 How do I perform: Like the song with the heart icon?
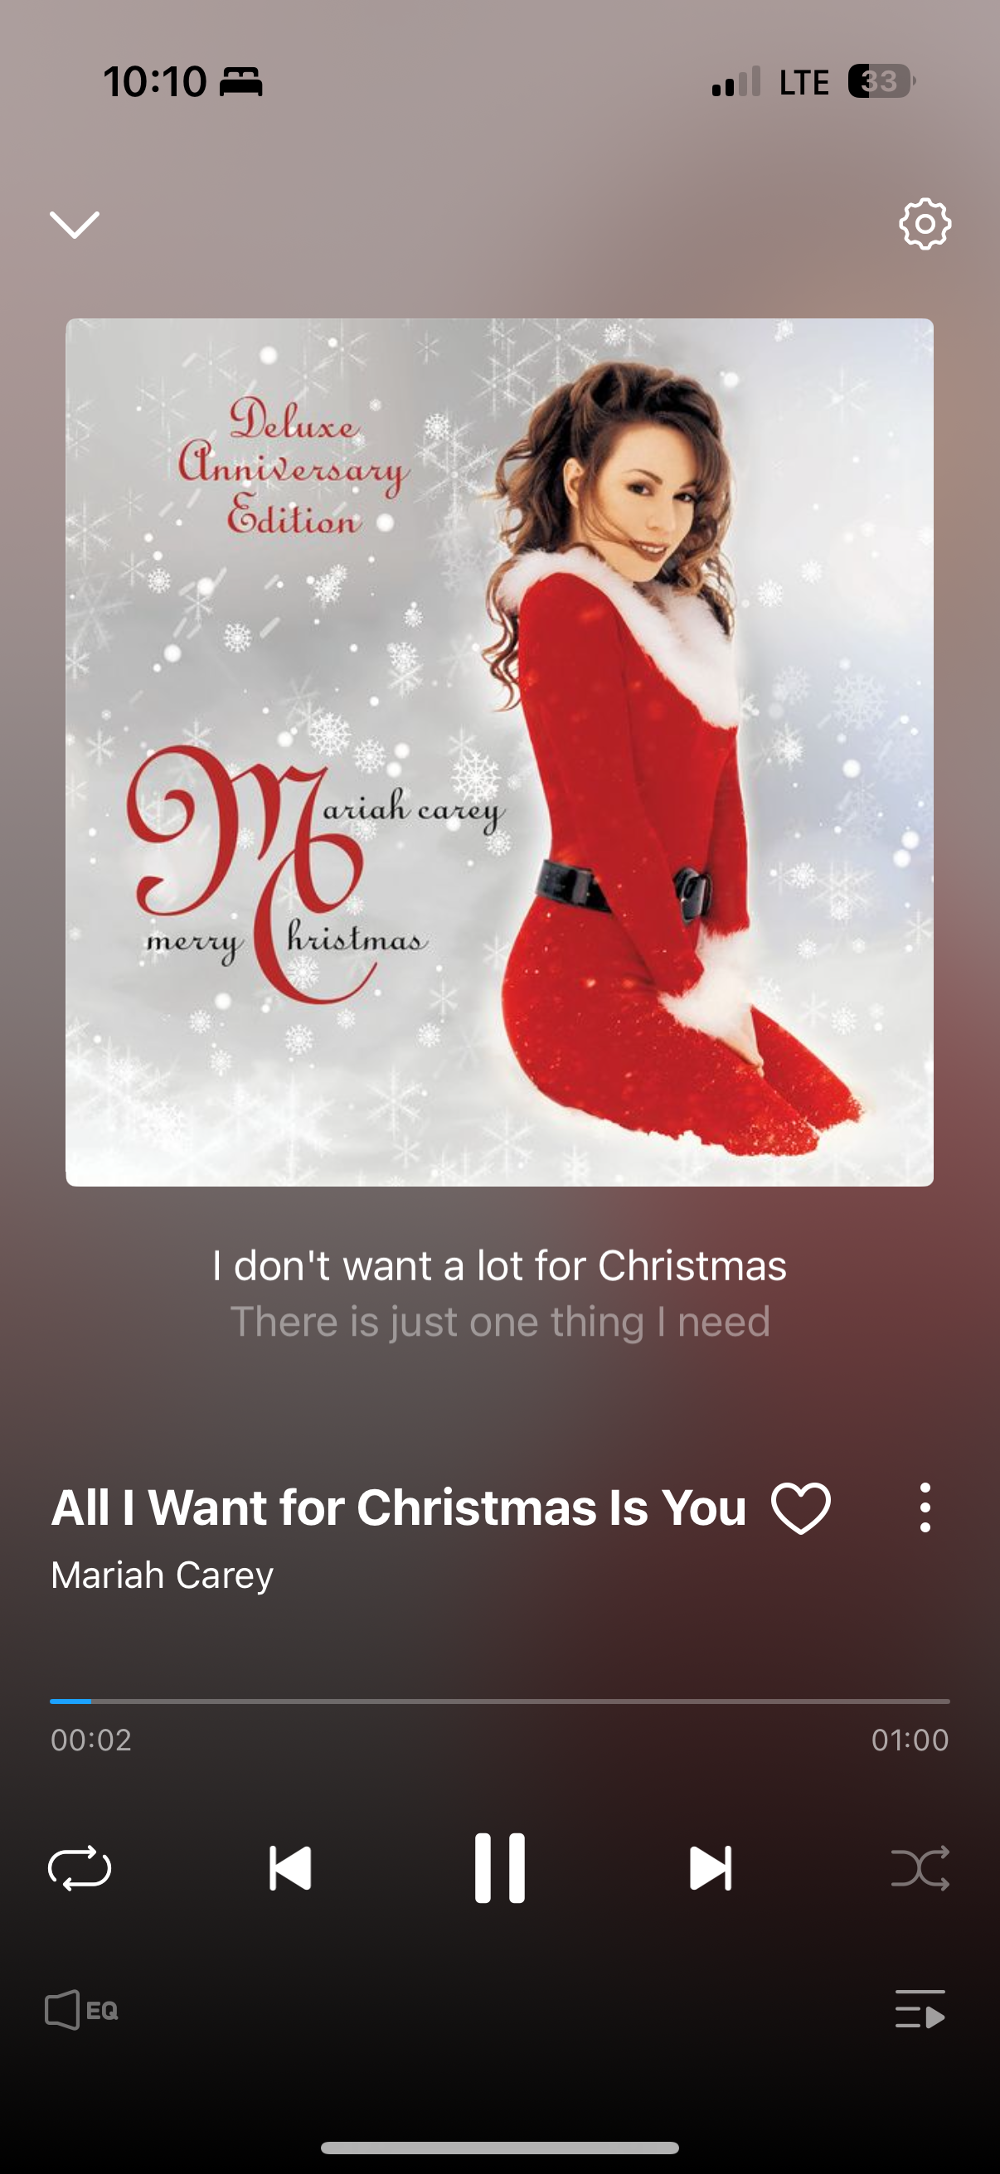point(801,1508)
